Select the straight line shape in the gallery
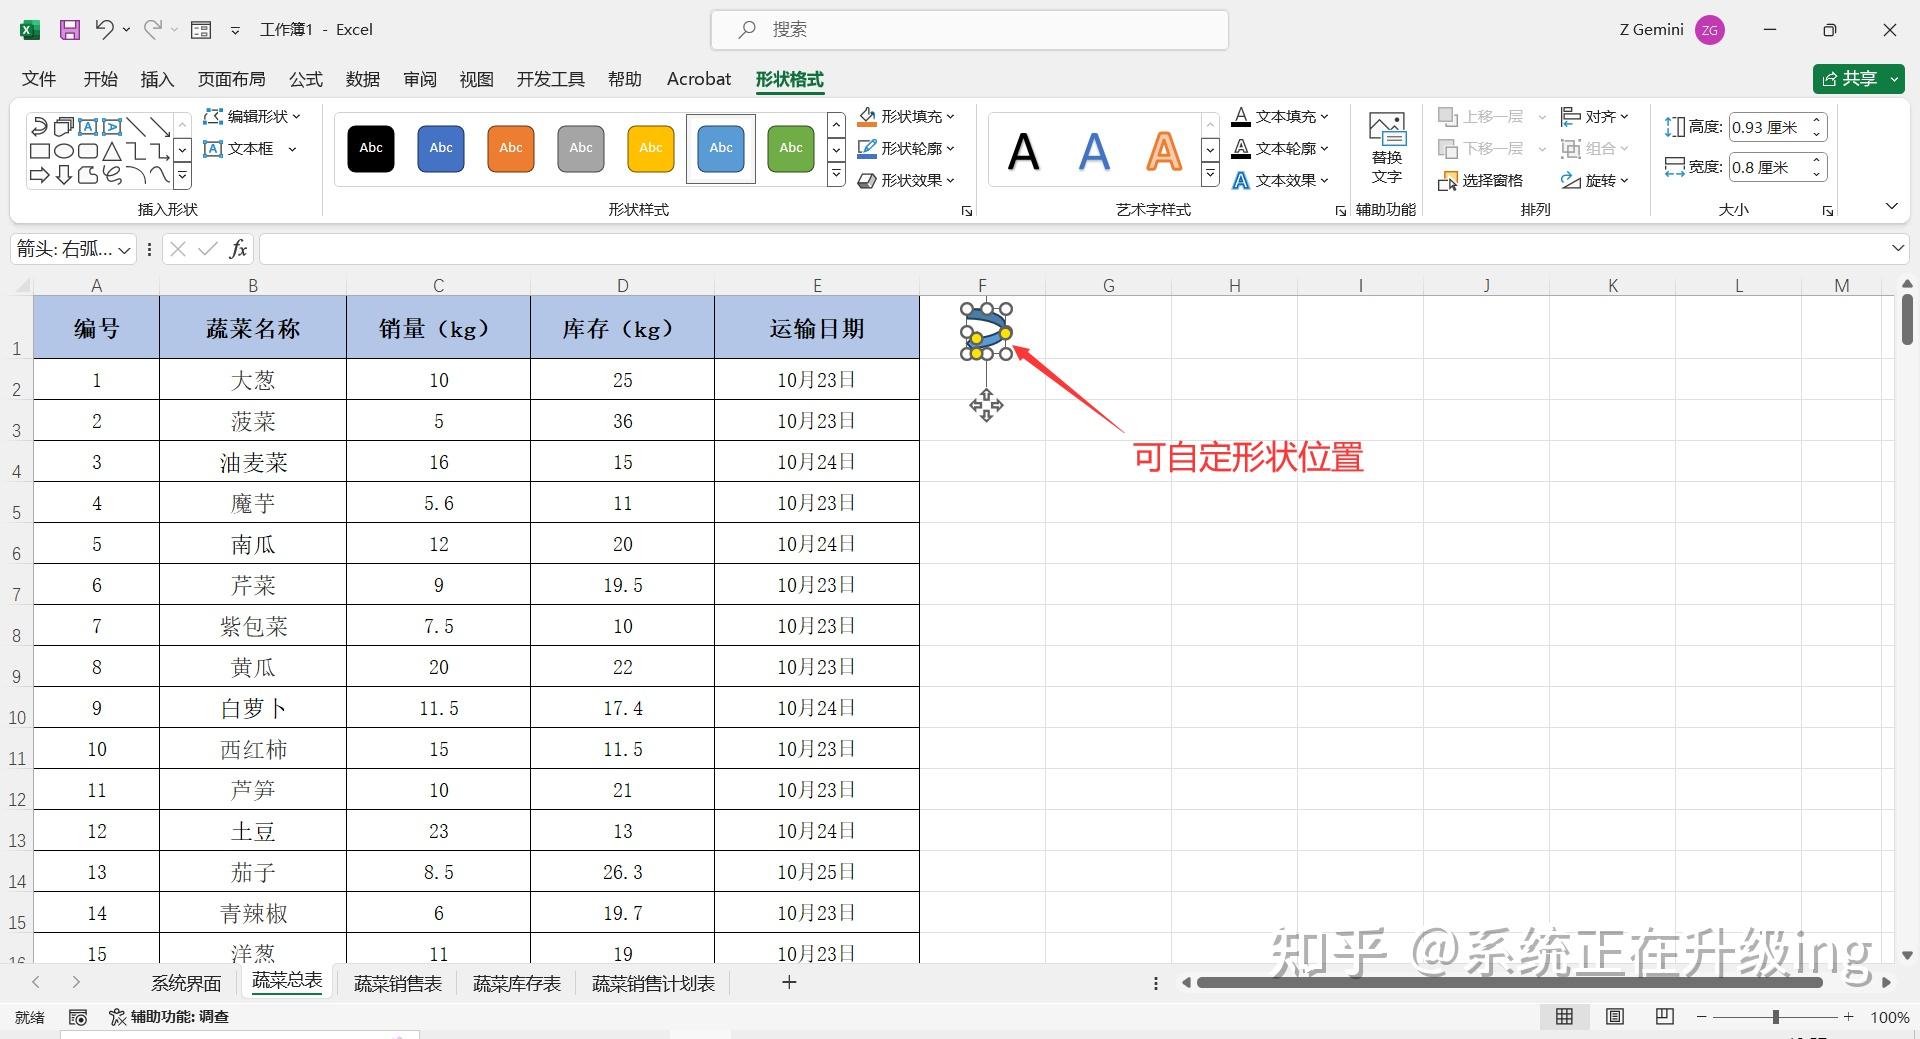This screenshot has width=1920, height=1039. click(136, 127)
